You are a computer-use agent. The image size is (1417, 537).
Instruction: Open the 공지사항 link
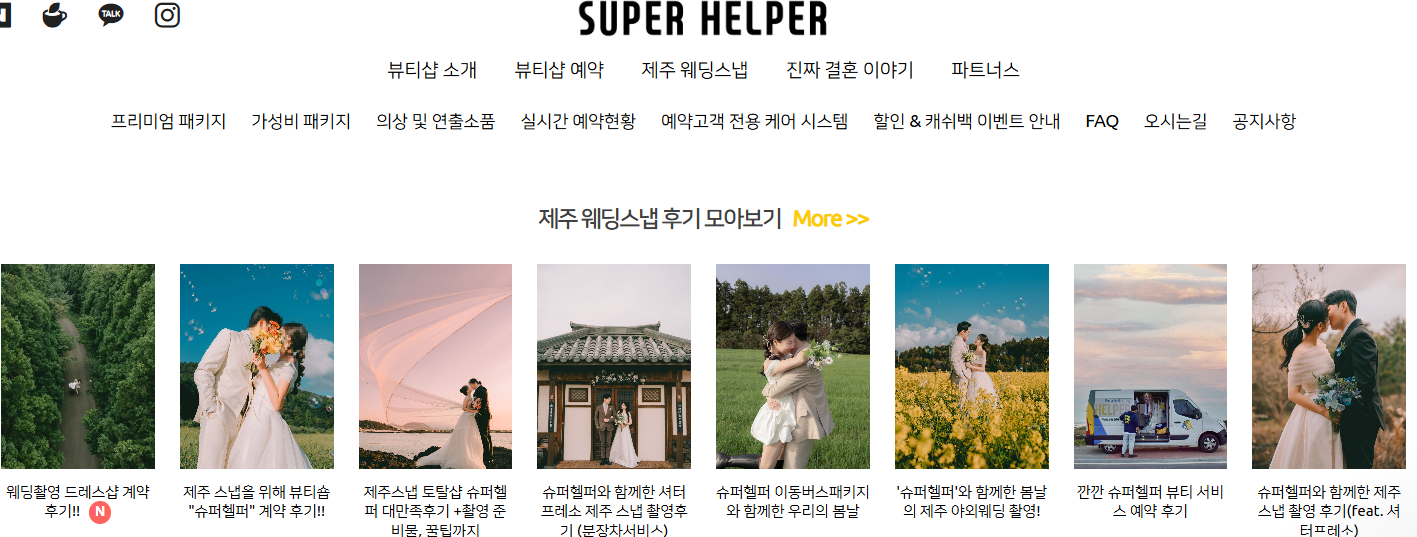[1264, 122]
